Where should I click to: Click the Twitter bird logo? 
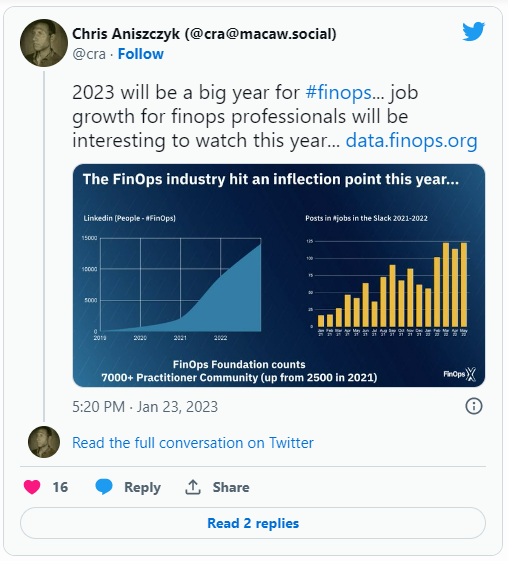(473, 31)
